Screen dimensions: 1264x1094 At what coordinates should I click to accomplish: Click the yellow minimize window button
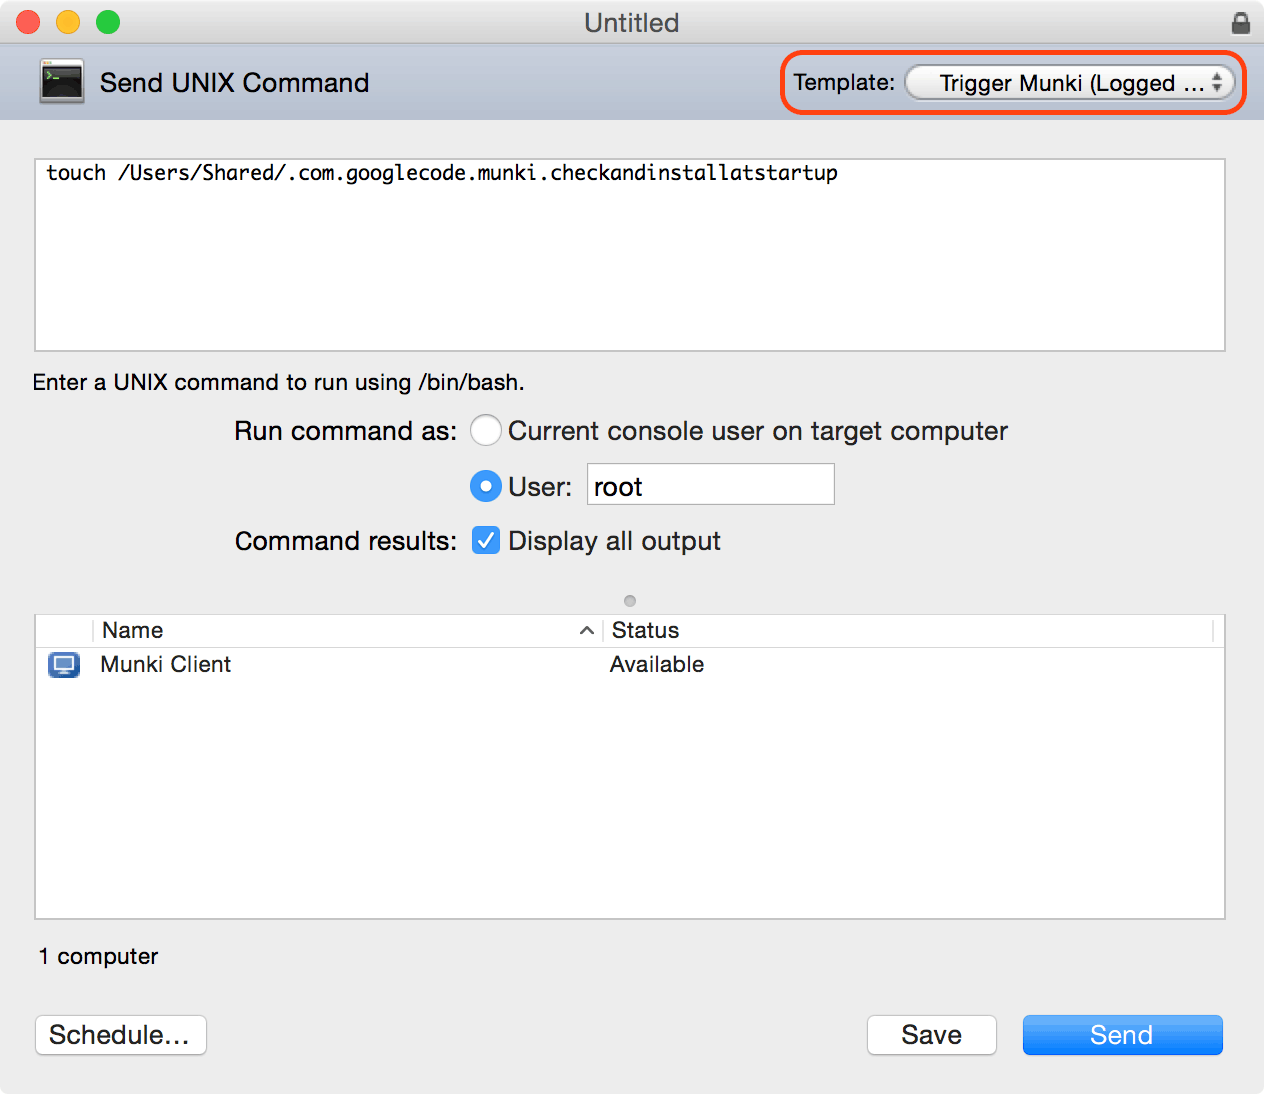coord(68,22)
